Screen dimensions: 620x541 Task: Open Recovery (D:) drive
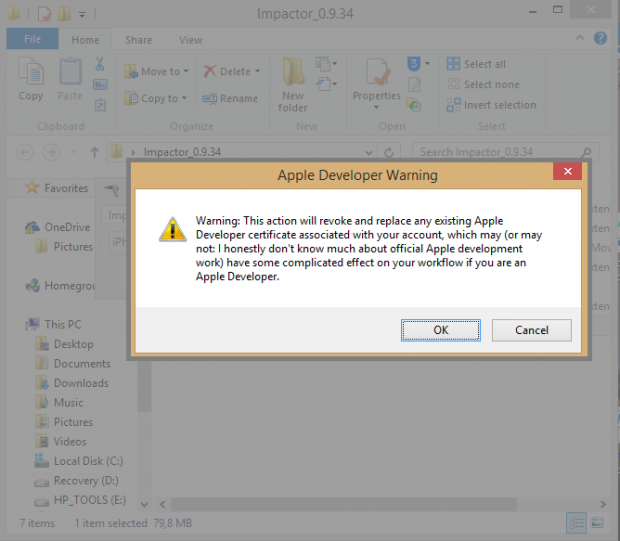coord(76,480)
